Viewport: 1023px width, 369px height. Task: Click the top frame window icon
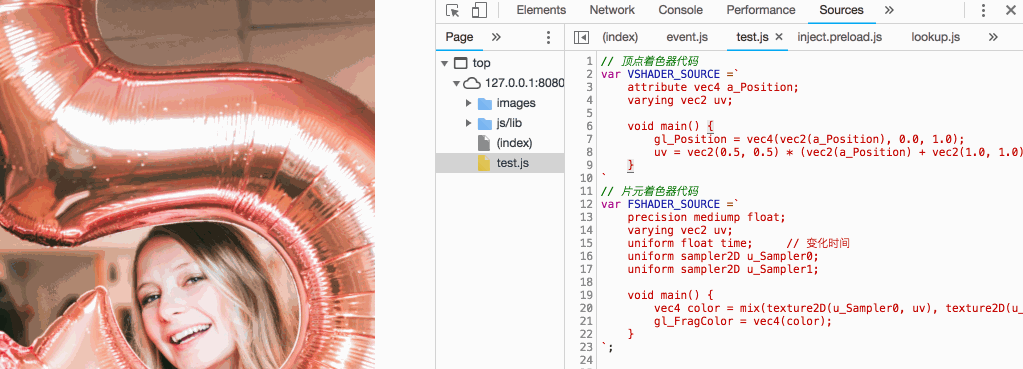click(461, 63)
